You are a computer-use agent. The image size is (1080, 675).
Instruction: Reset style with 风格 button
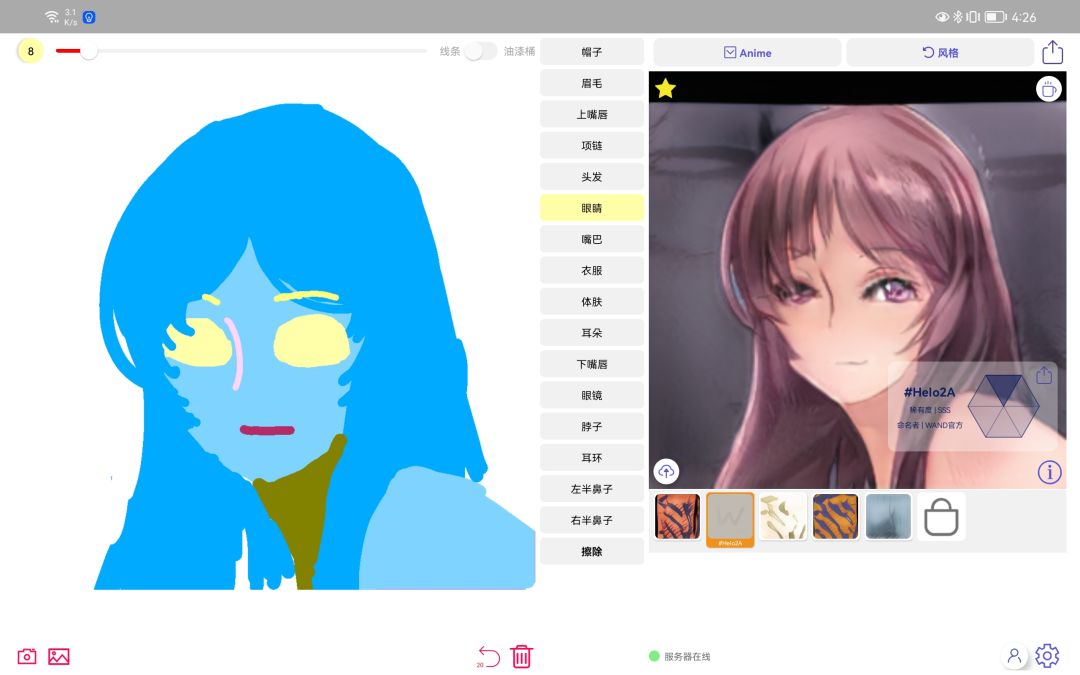pyautogui.click(x=940, y=52)
